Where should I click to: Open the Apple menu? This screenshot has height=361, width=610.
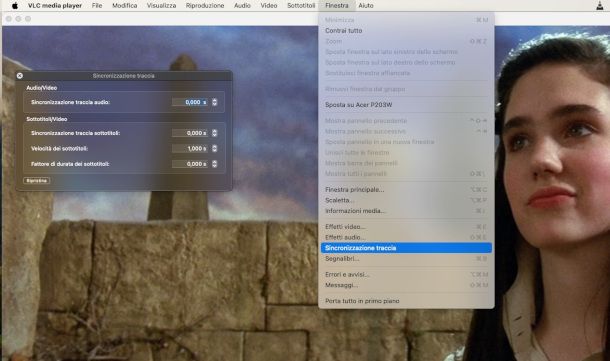click(x=15, y=5)
